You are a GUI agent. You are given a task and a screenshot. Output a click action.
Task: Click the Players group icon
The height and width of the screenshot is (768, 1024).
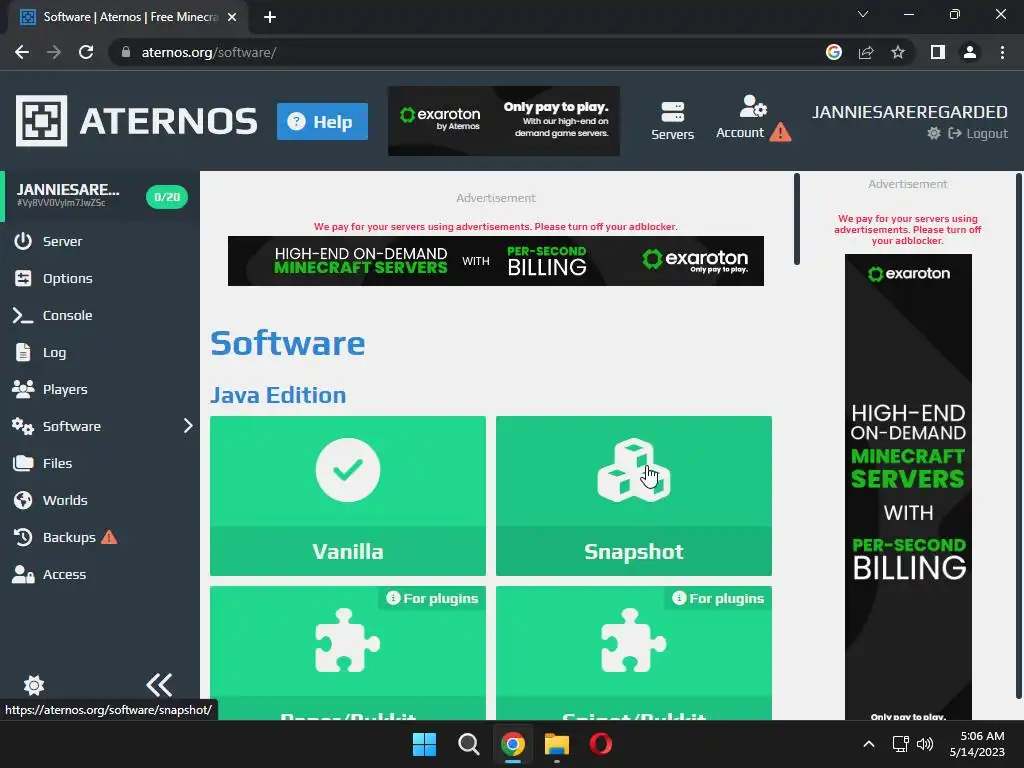pos(23,389)
